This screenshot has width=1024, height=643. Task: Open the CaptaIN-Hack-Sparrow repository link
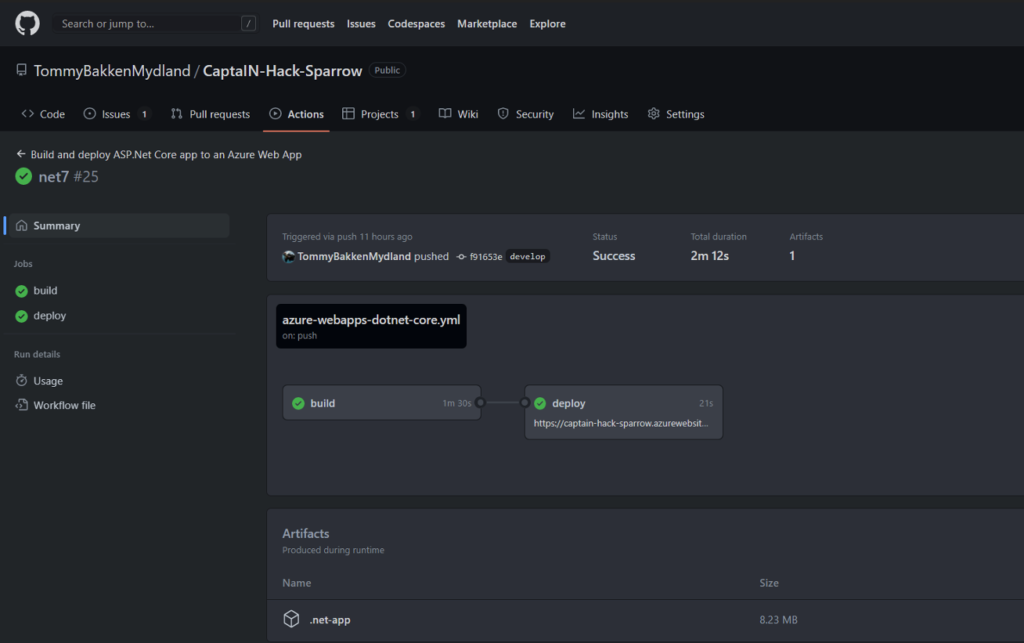282,71
